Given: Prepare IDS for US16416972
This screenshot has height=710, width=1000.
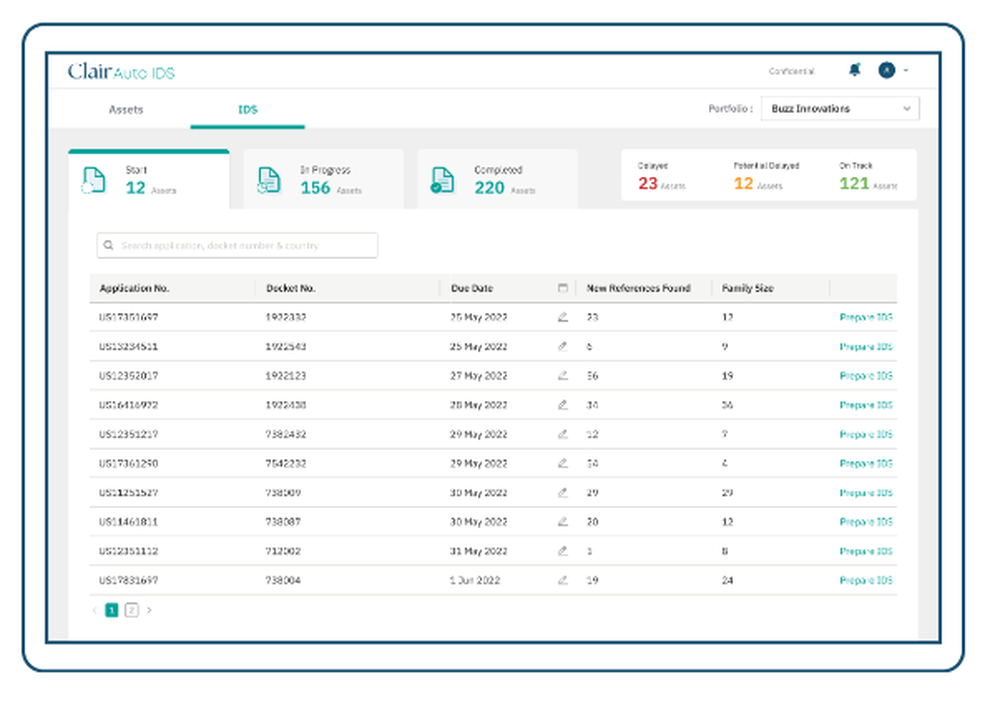Looking at the screenshot, I should point(866,405).
